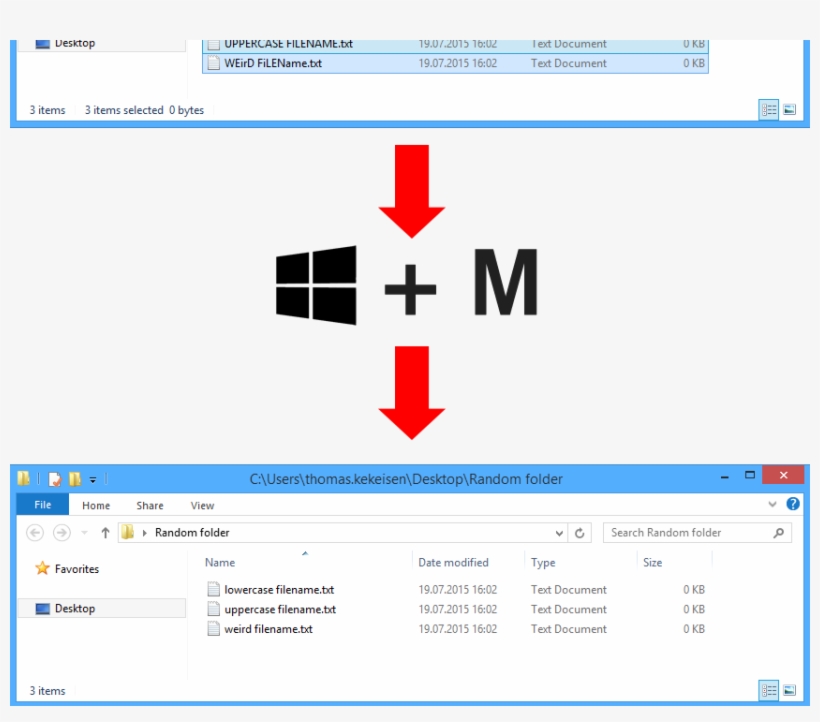This screenshot has height=722, width=820.
Task: Click inside the Search Random folder box
Action: [690, 532]
